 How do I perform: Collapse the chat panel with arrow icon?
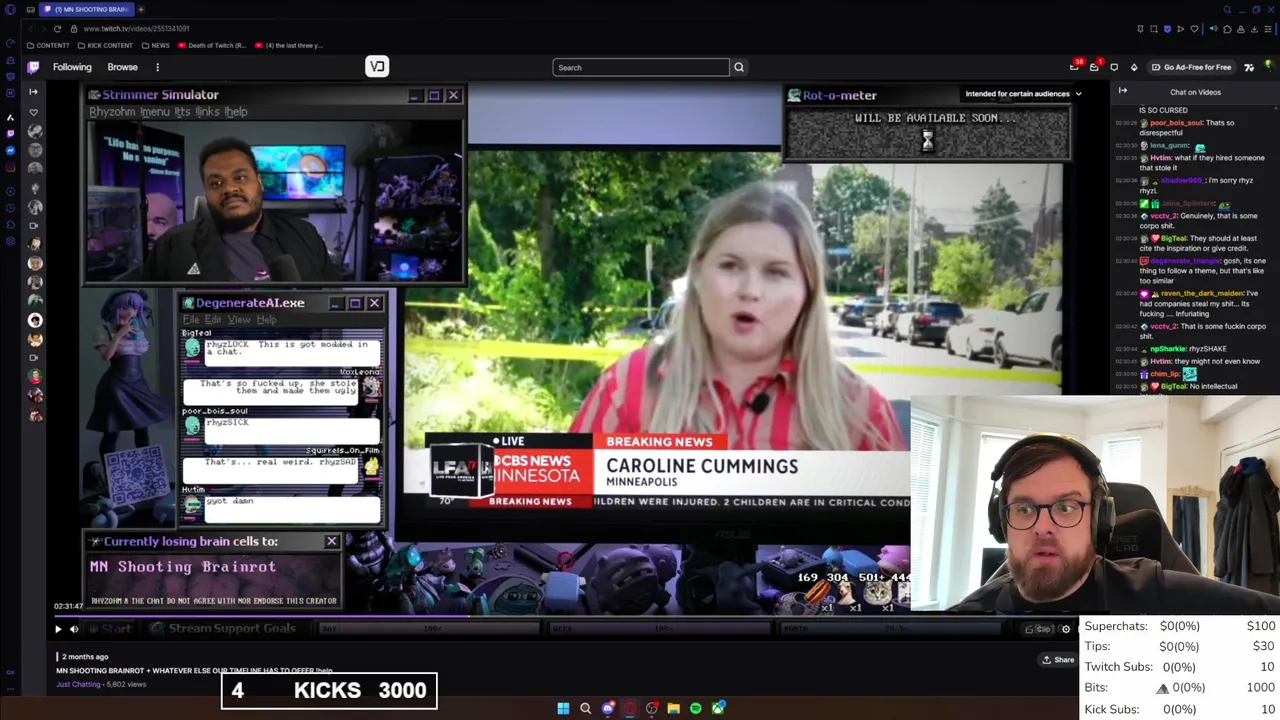pos(1122,91)
